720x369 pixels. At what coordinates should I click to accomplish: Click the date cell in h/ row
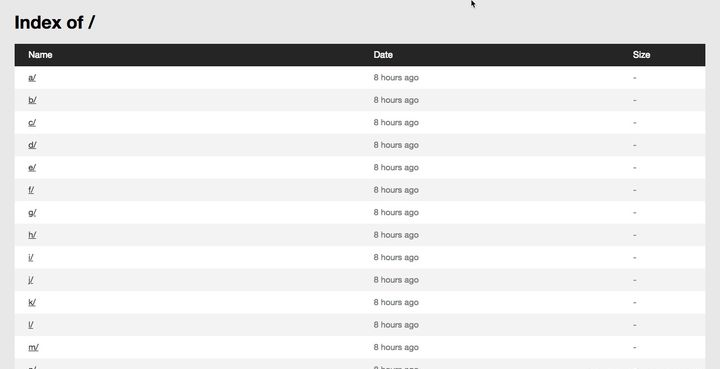[x=396, y=235]
